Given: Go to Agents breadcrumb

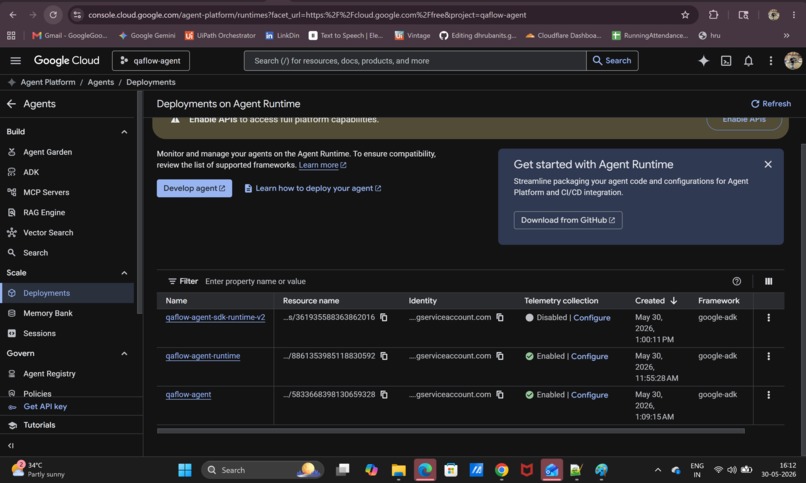Looking at the screenshot, I should click(x=101, y=82).
